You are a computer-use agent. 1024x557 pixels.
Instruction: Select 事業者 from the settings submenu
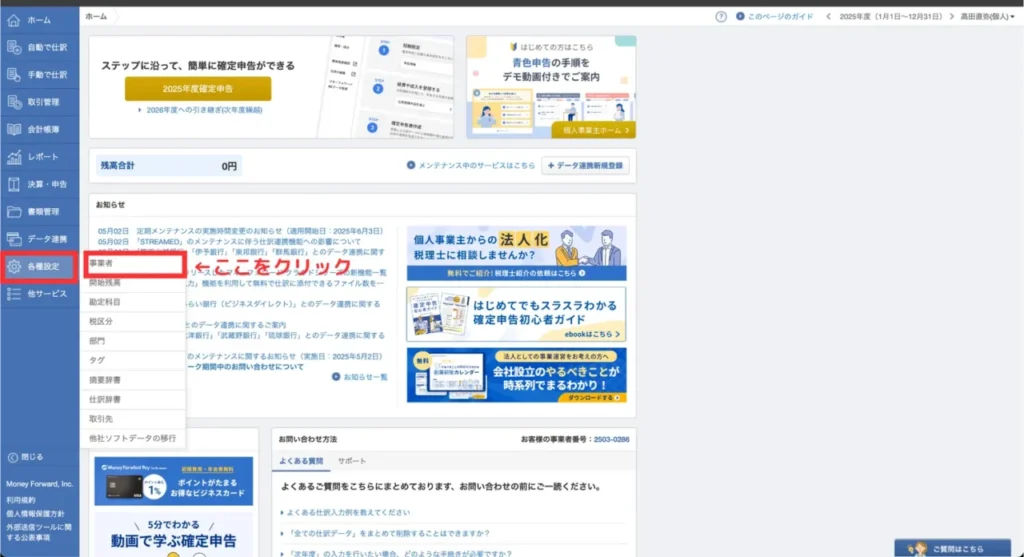pos(134,263)
